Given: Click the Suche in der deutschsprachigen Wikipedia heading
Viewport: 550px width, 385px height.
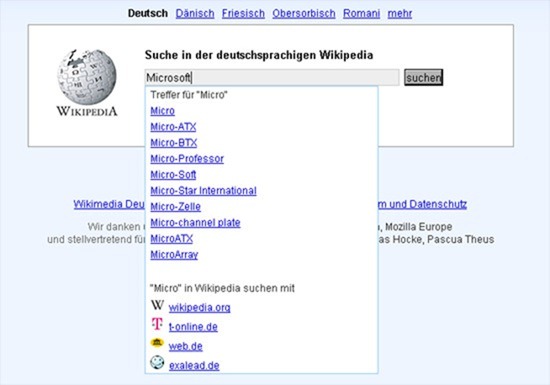Looking at the screenshot, I should [259, 55].
